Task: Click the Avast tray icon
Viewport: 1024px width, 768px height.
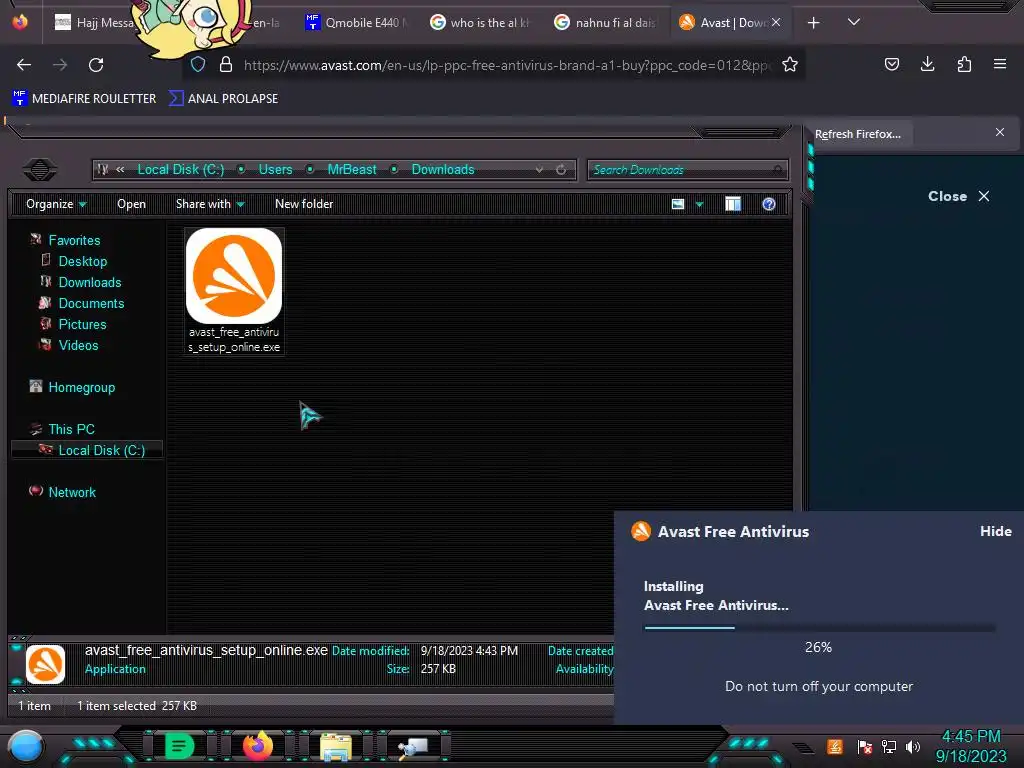Action: click(835, 746)
